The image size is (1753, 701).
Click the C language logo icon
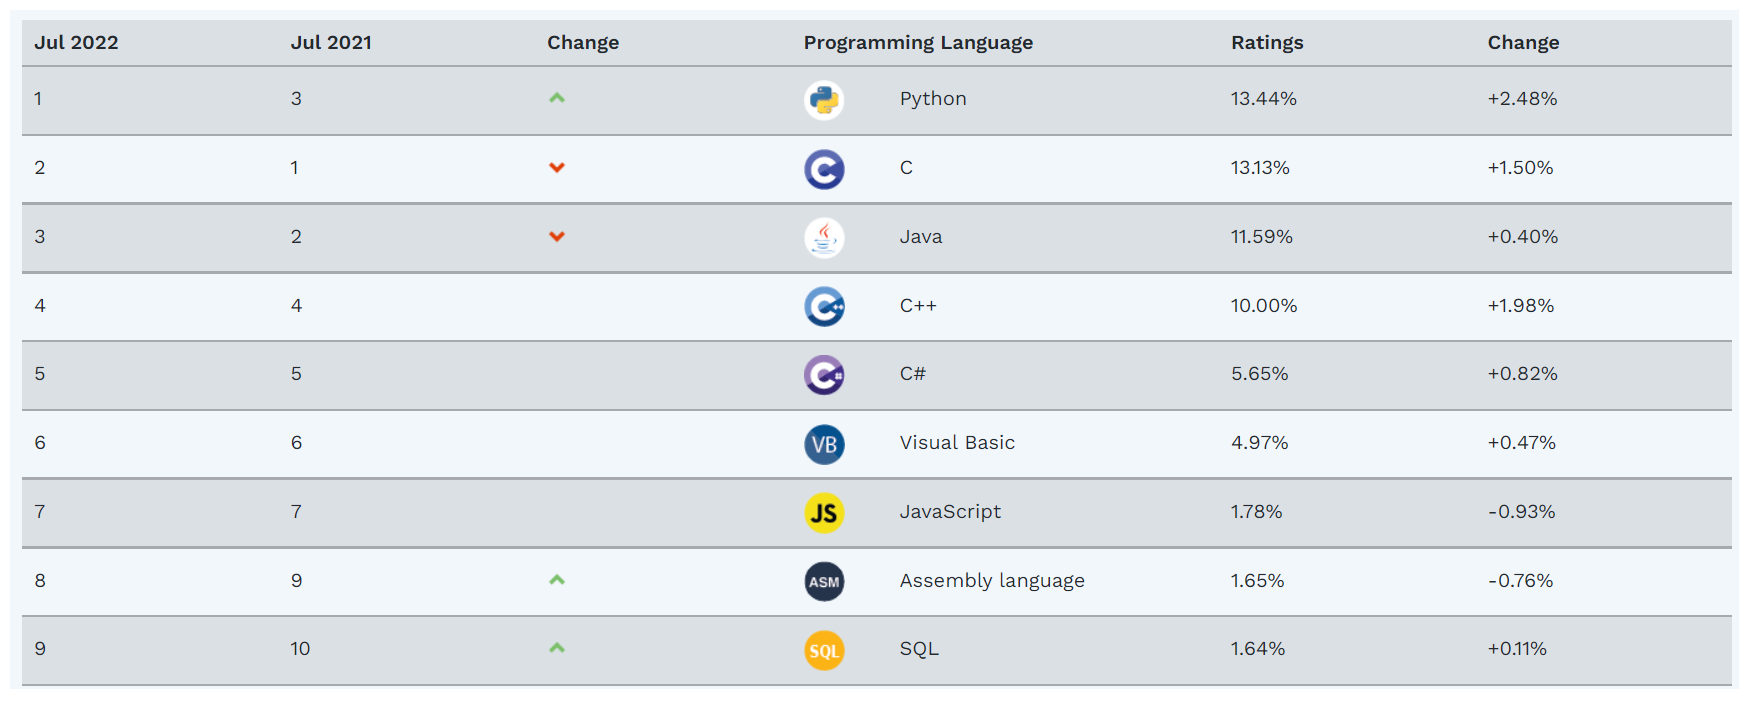coord(824,169)
